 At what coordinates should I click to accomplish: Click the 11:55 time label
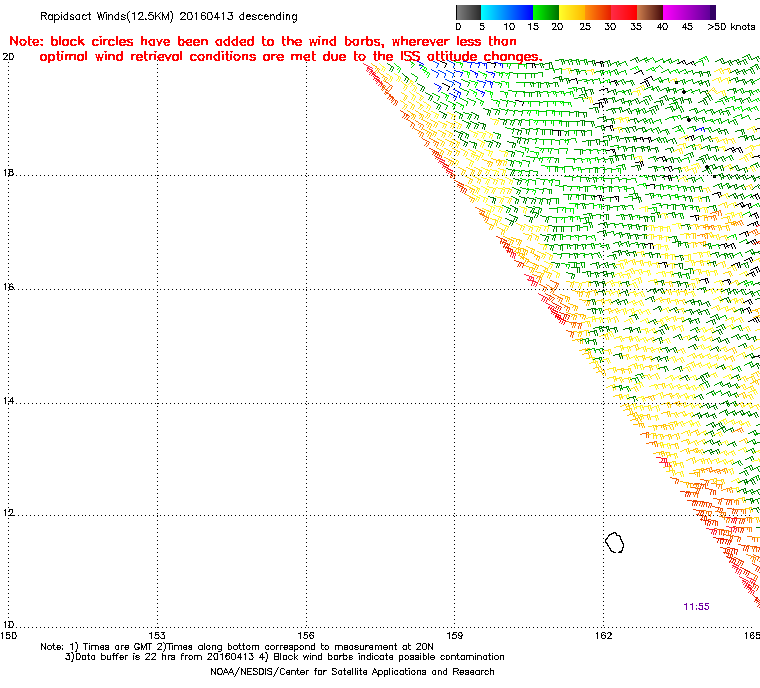click(x=697, y=607)
